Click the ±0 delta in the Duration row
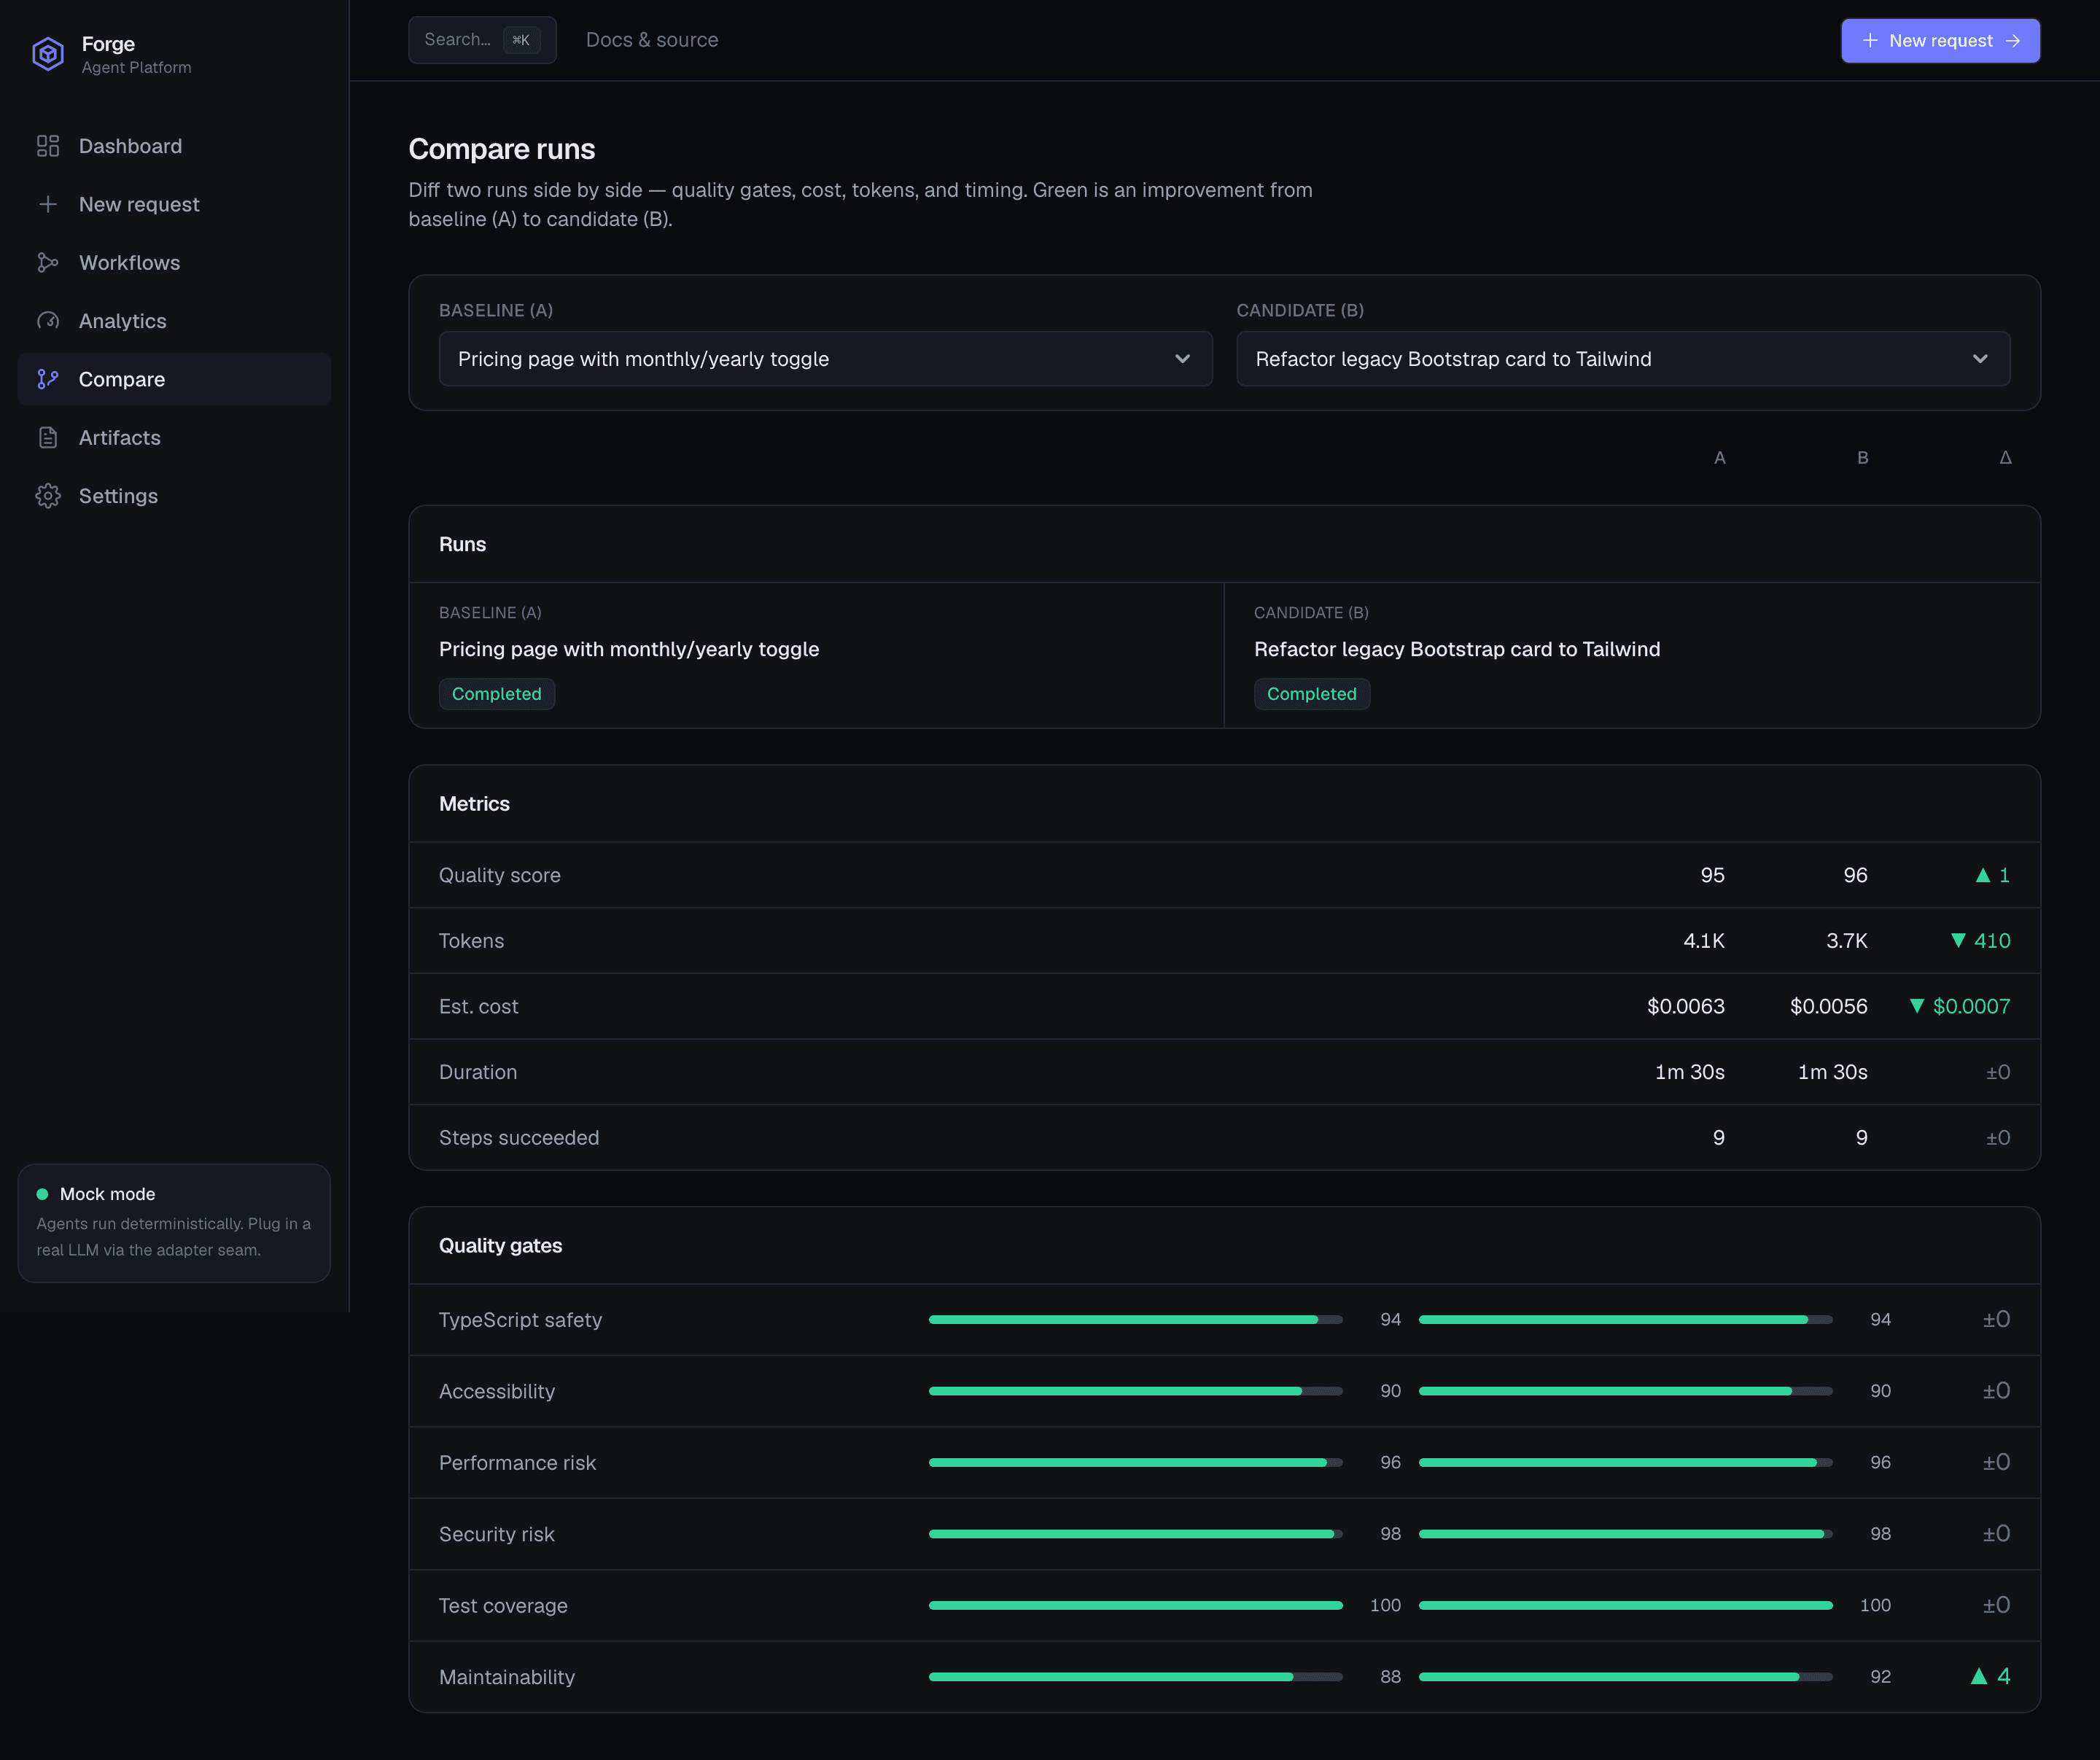Screen dimensions: 2100x1760 [1998, 1072]
